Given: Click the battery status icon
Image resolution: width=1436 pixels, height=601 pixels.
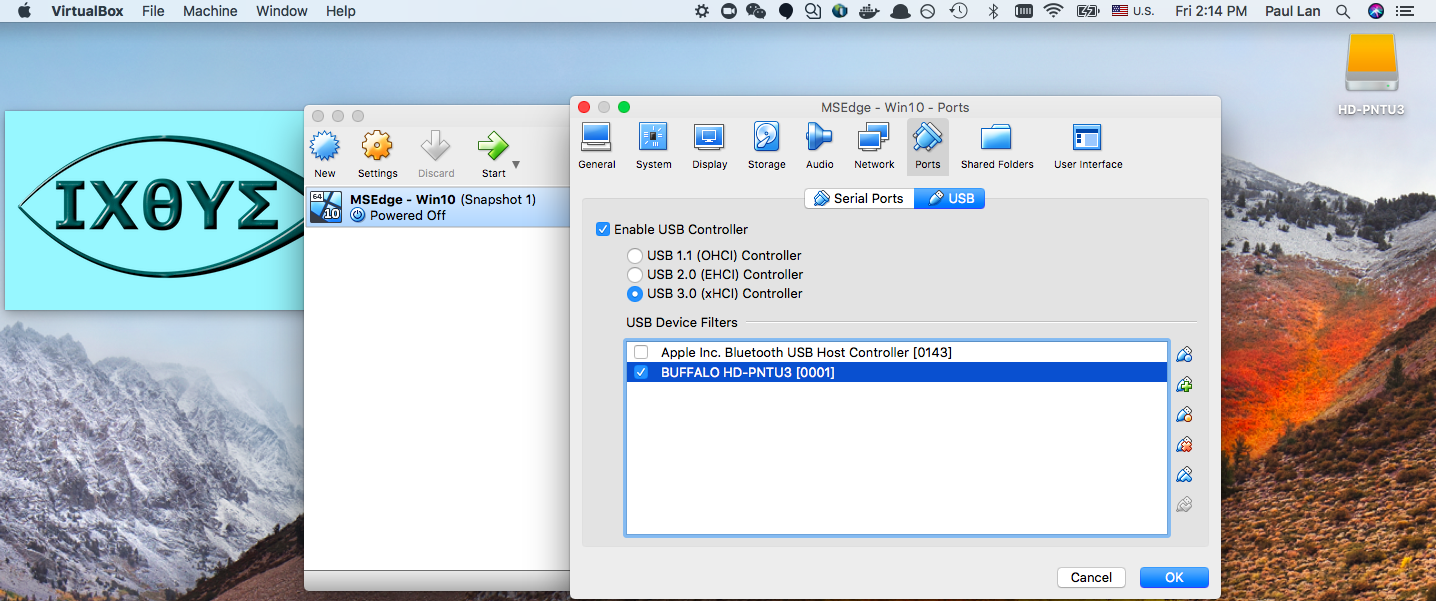Looking at the screenshot, I should coord(1087,11).
